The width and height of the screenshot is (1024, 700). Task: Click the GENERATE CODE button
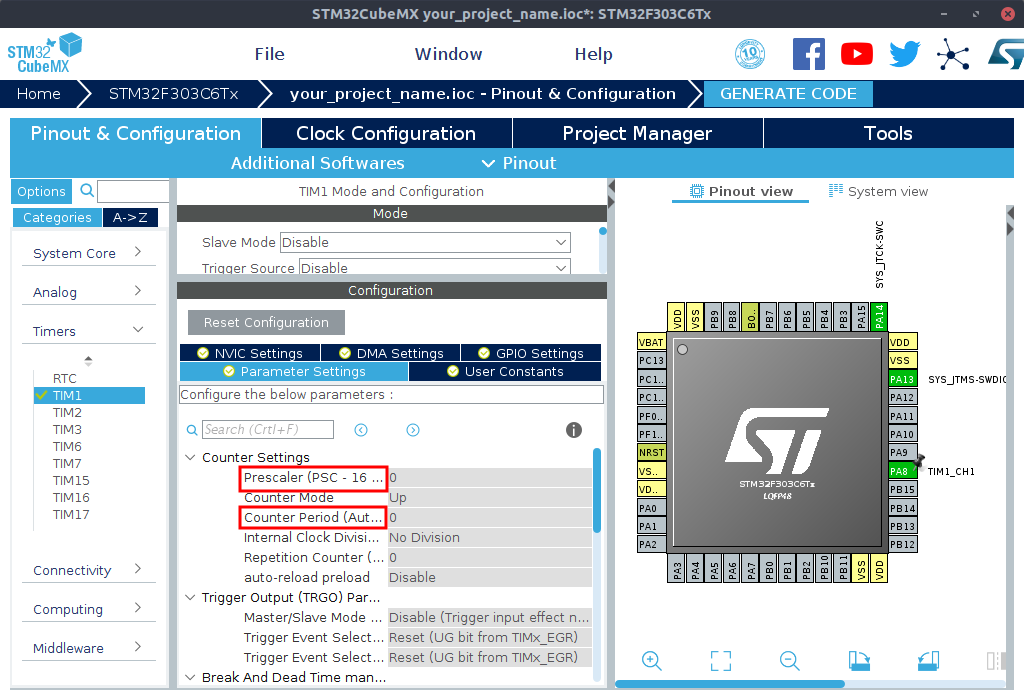(788, 94)
